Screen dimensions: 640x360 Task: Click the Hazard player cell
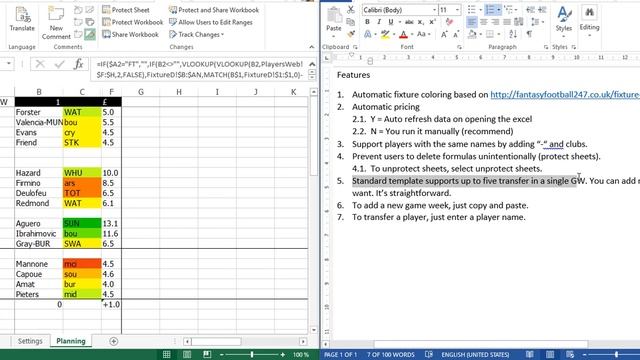coord(39,173)
